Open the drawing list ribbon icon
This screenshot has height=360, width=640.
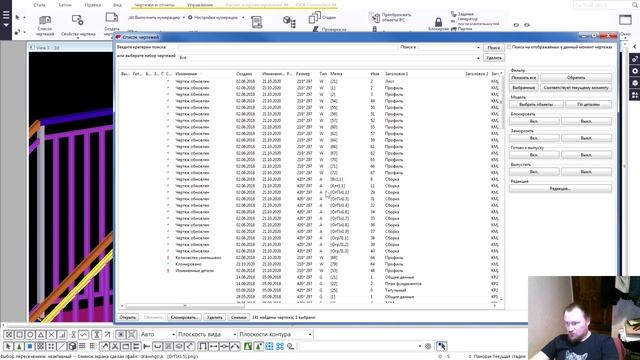pyautogui.click(x=44, y=20)
